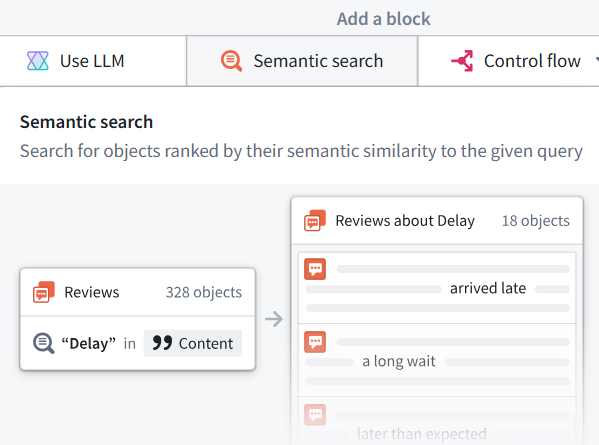Click the arrow between Reviews and results
The height and width of the screenshot is (445, 599).
274,319
